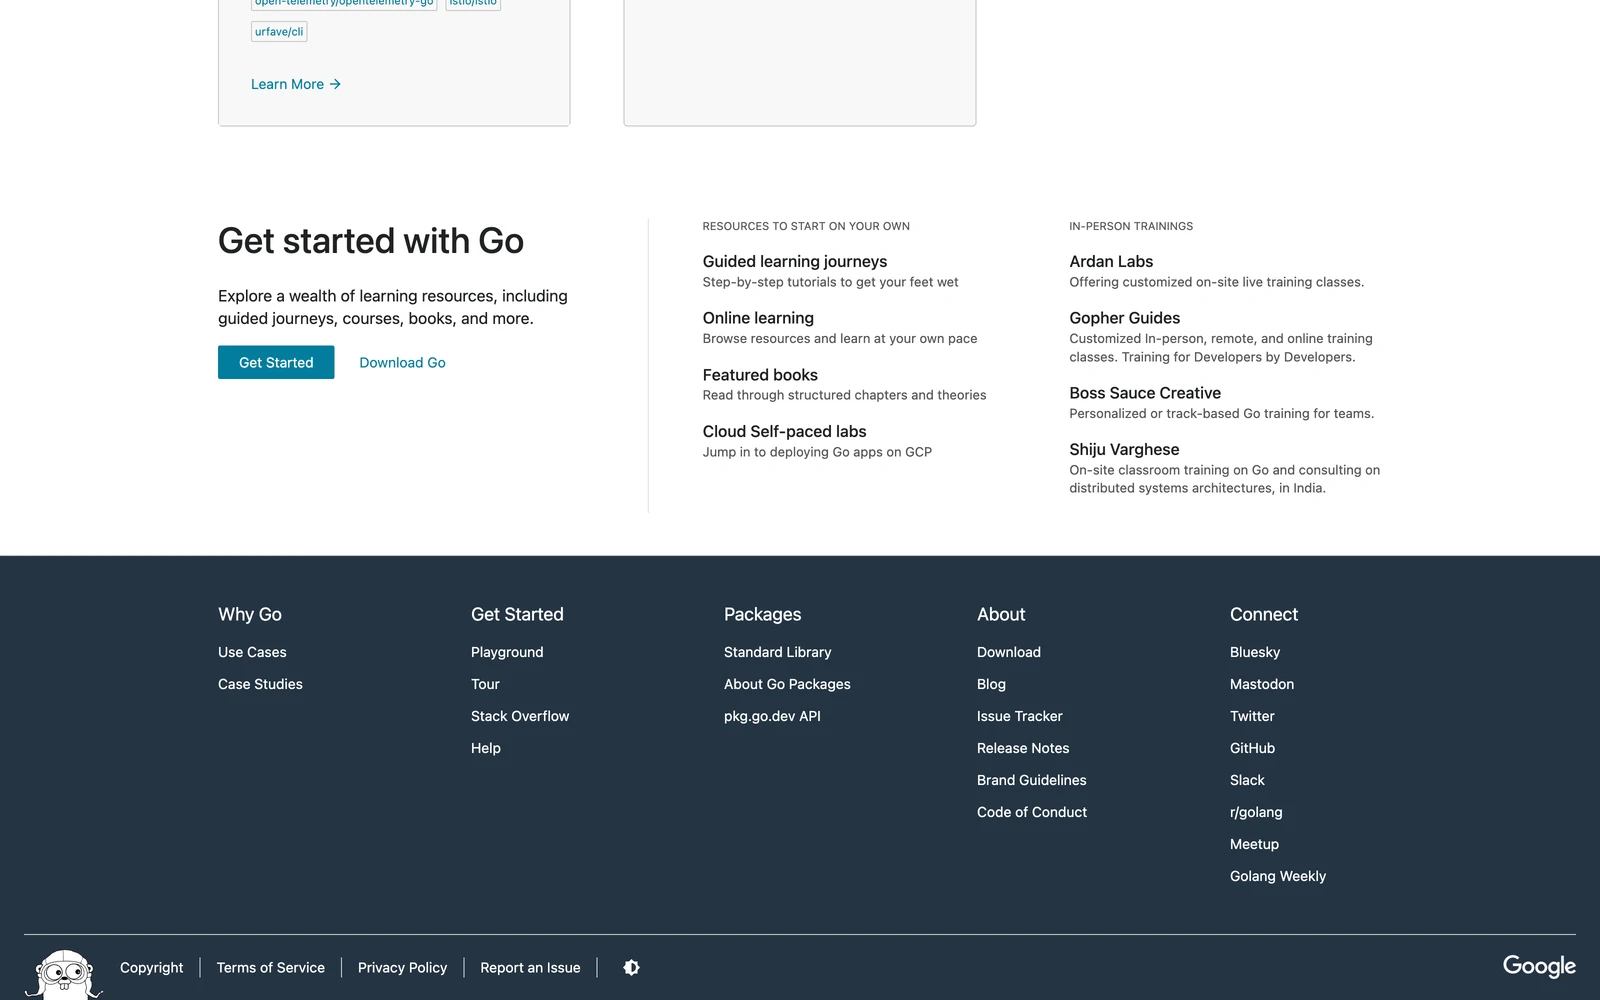
Task: Open Cloud Self-paced labs
Action: pyautogui.click(x=784, y=431)
